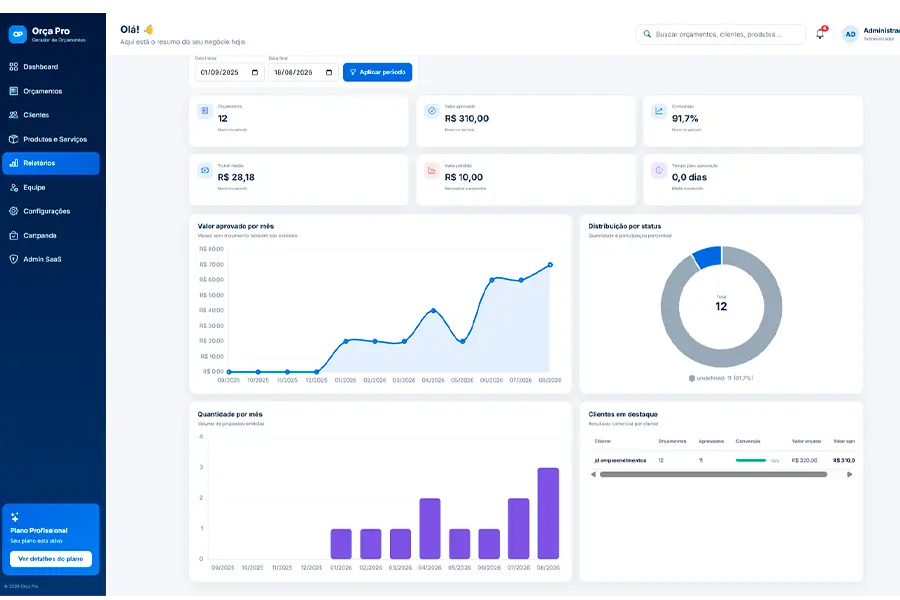
Task: Click the Dashboard grid icon in sidebar
Action: pos(14,67)
